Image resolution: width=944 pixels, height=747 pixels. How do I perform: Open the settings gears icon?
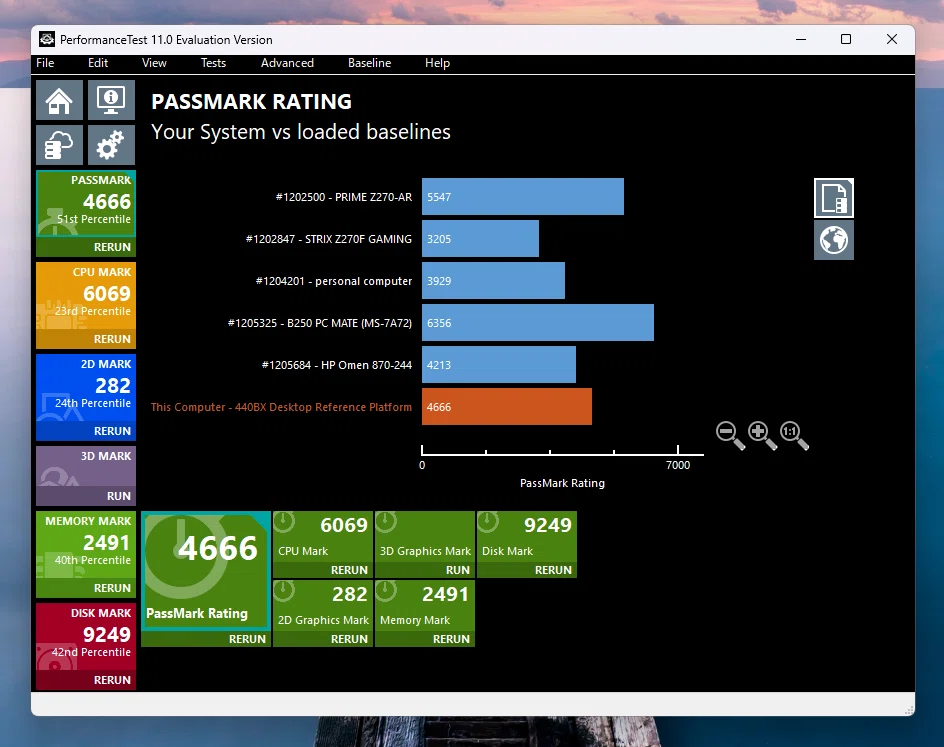pos(111,144)
